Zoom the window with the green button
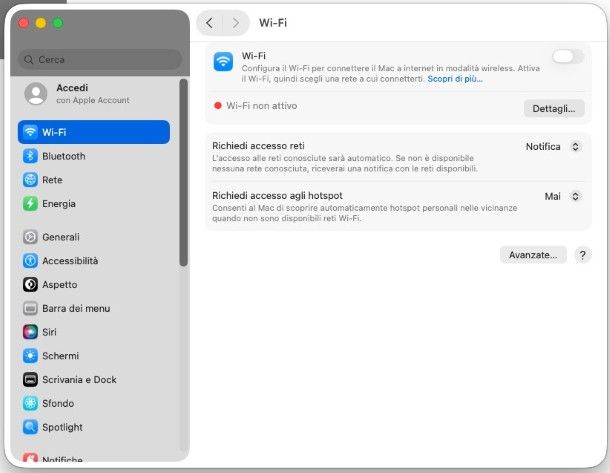Viewport: 610px width, 473px height. pos(58,23)
